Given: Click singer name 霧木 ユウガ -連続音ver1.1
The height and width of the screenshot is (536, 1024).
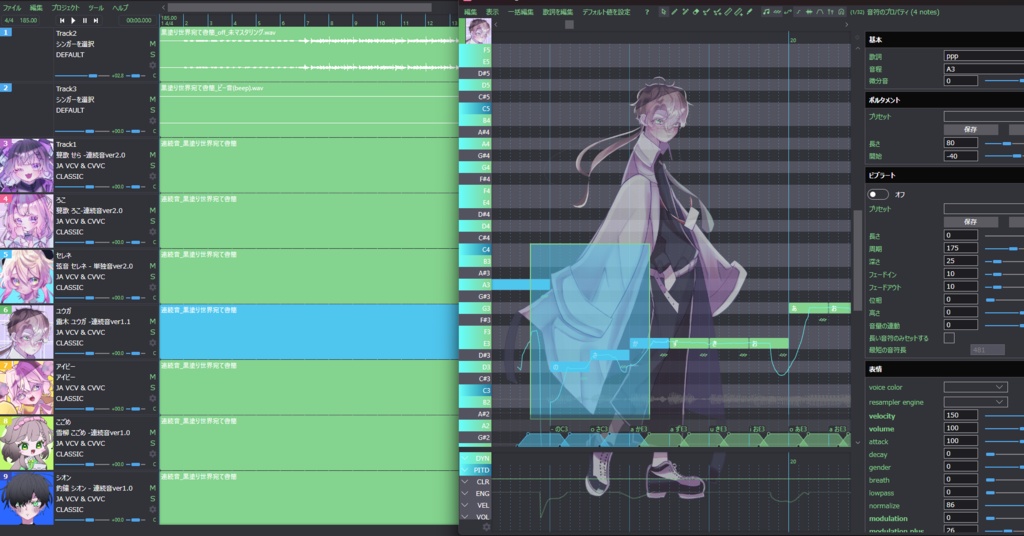Looking at the screenshot, I should click(x=93, y=321).
